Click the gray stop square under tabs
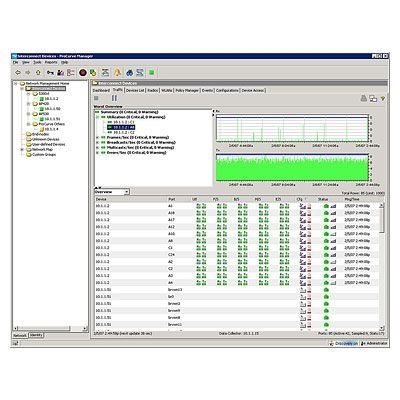The image size is (400, 400). [96, 98]
